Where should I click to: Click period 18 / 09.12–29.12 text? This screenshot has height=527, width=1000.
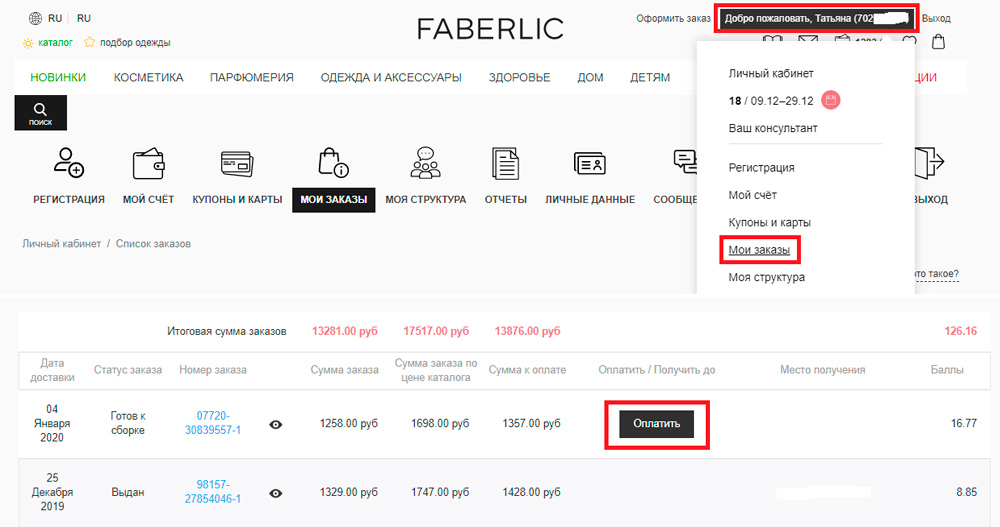(x=771, y=101)
